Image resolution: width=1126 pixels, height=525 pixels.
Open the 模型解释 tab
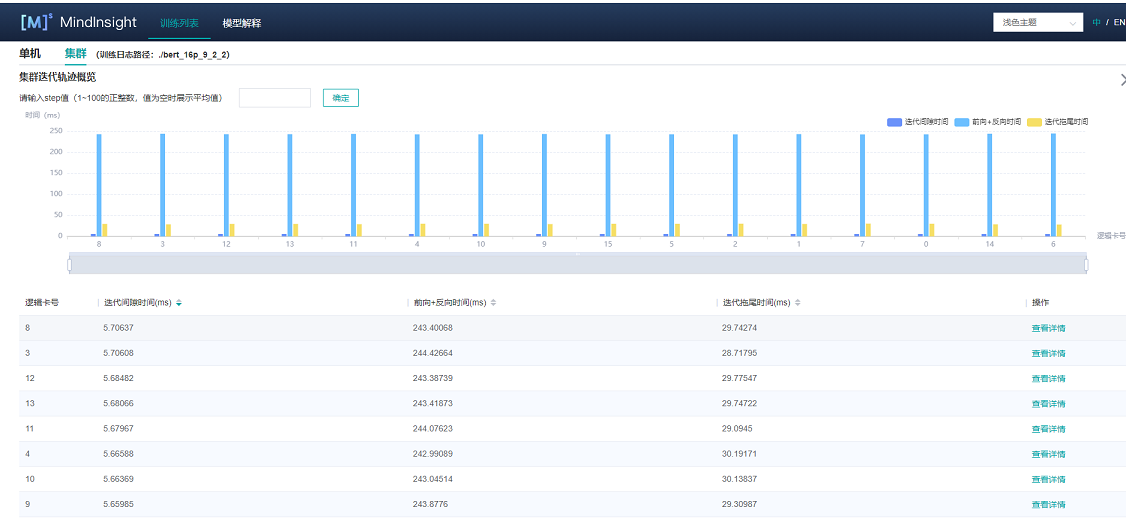[241, 22]
